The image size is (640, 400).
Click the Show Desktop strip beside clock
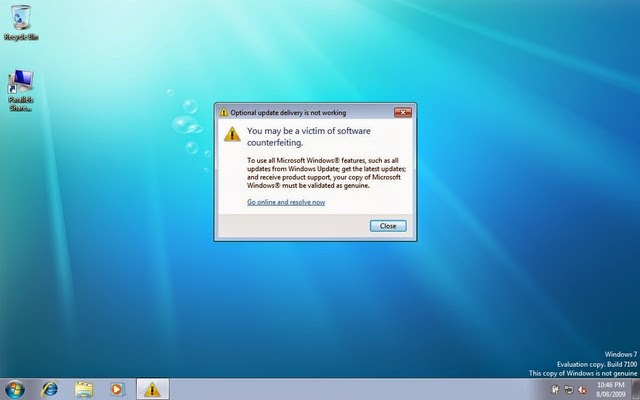(x=636, y=389)
